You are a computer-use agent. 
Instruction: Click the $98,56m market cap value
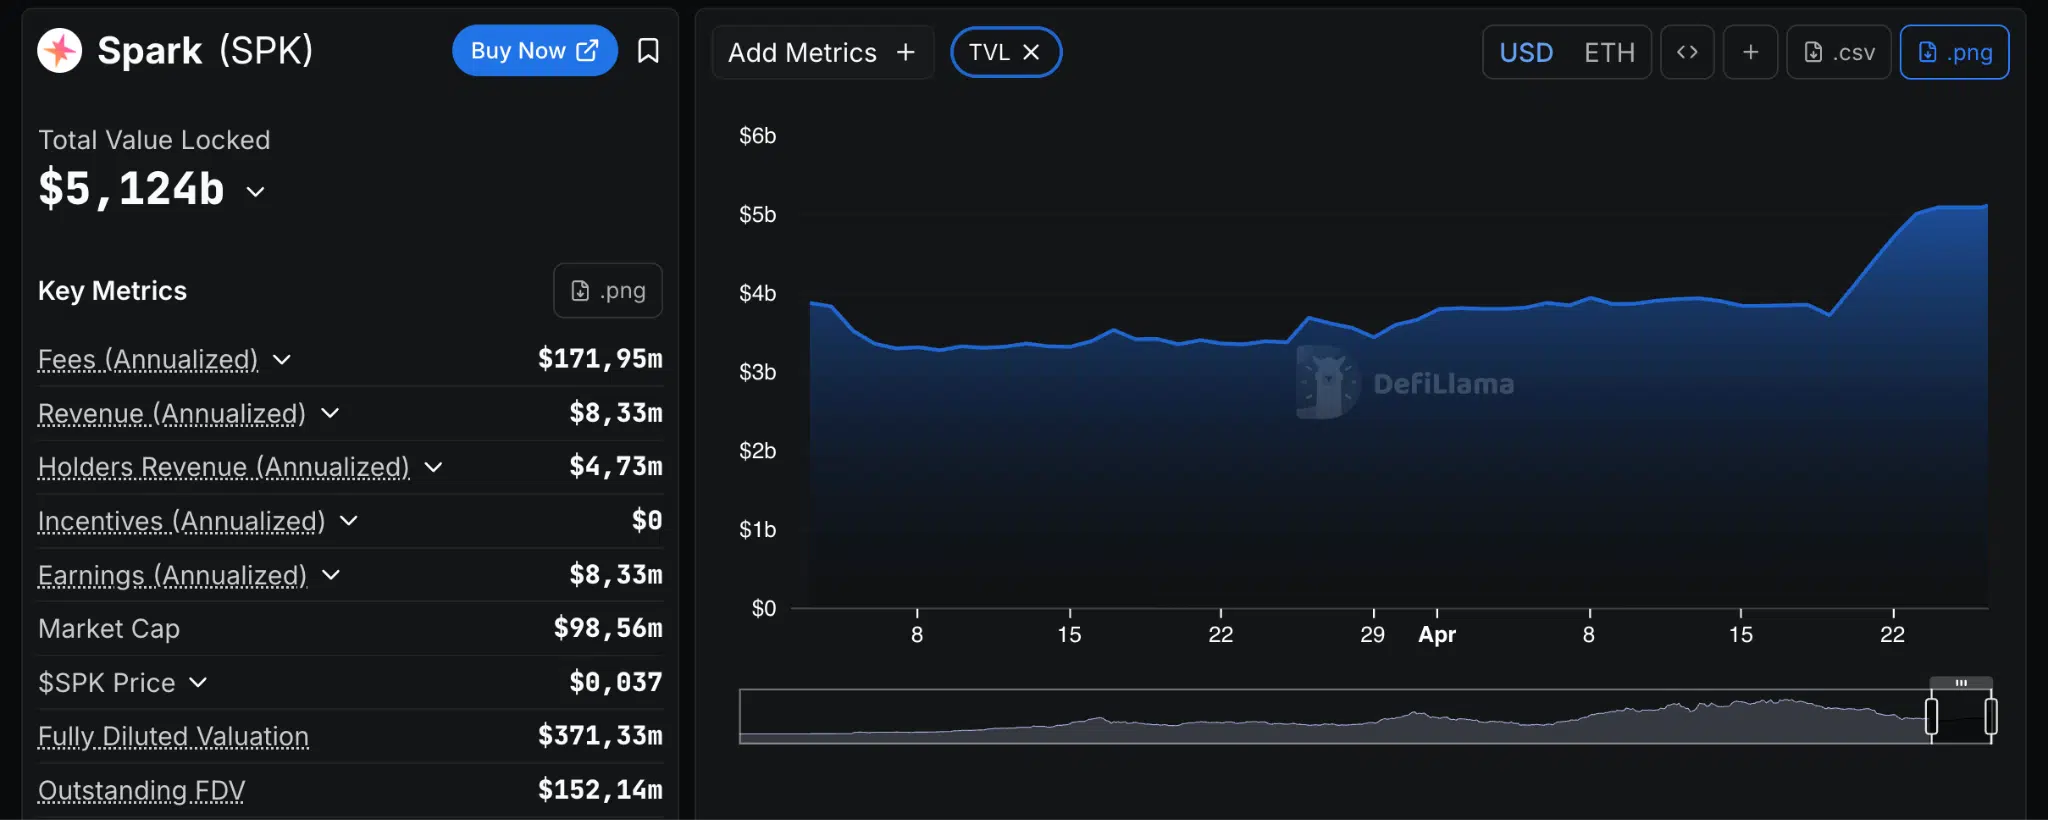click(608, 628)
